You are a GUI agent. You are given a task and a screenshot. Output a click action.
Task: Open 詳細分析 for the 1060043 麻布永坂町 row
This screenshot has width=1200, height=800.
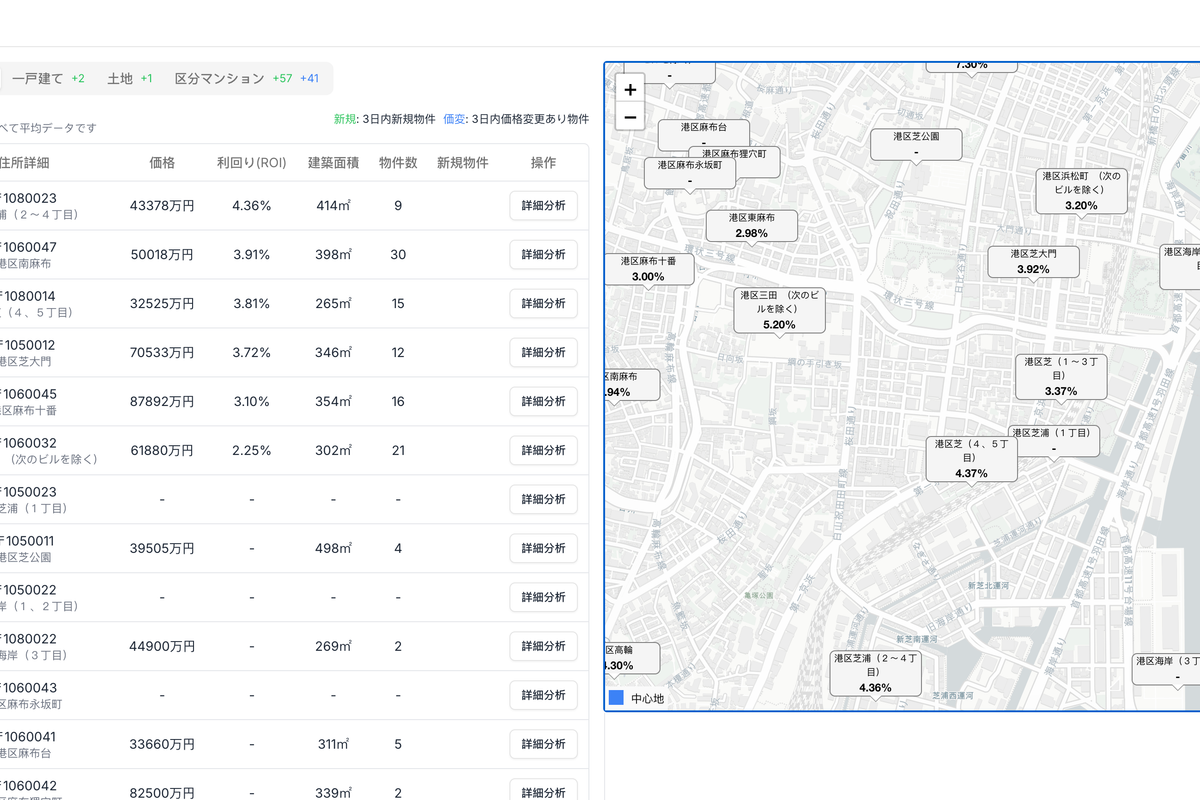543,695
